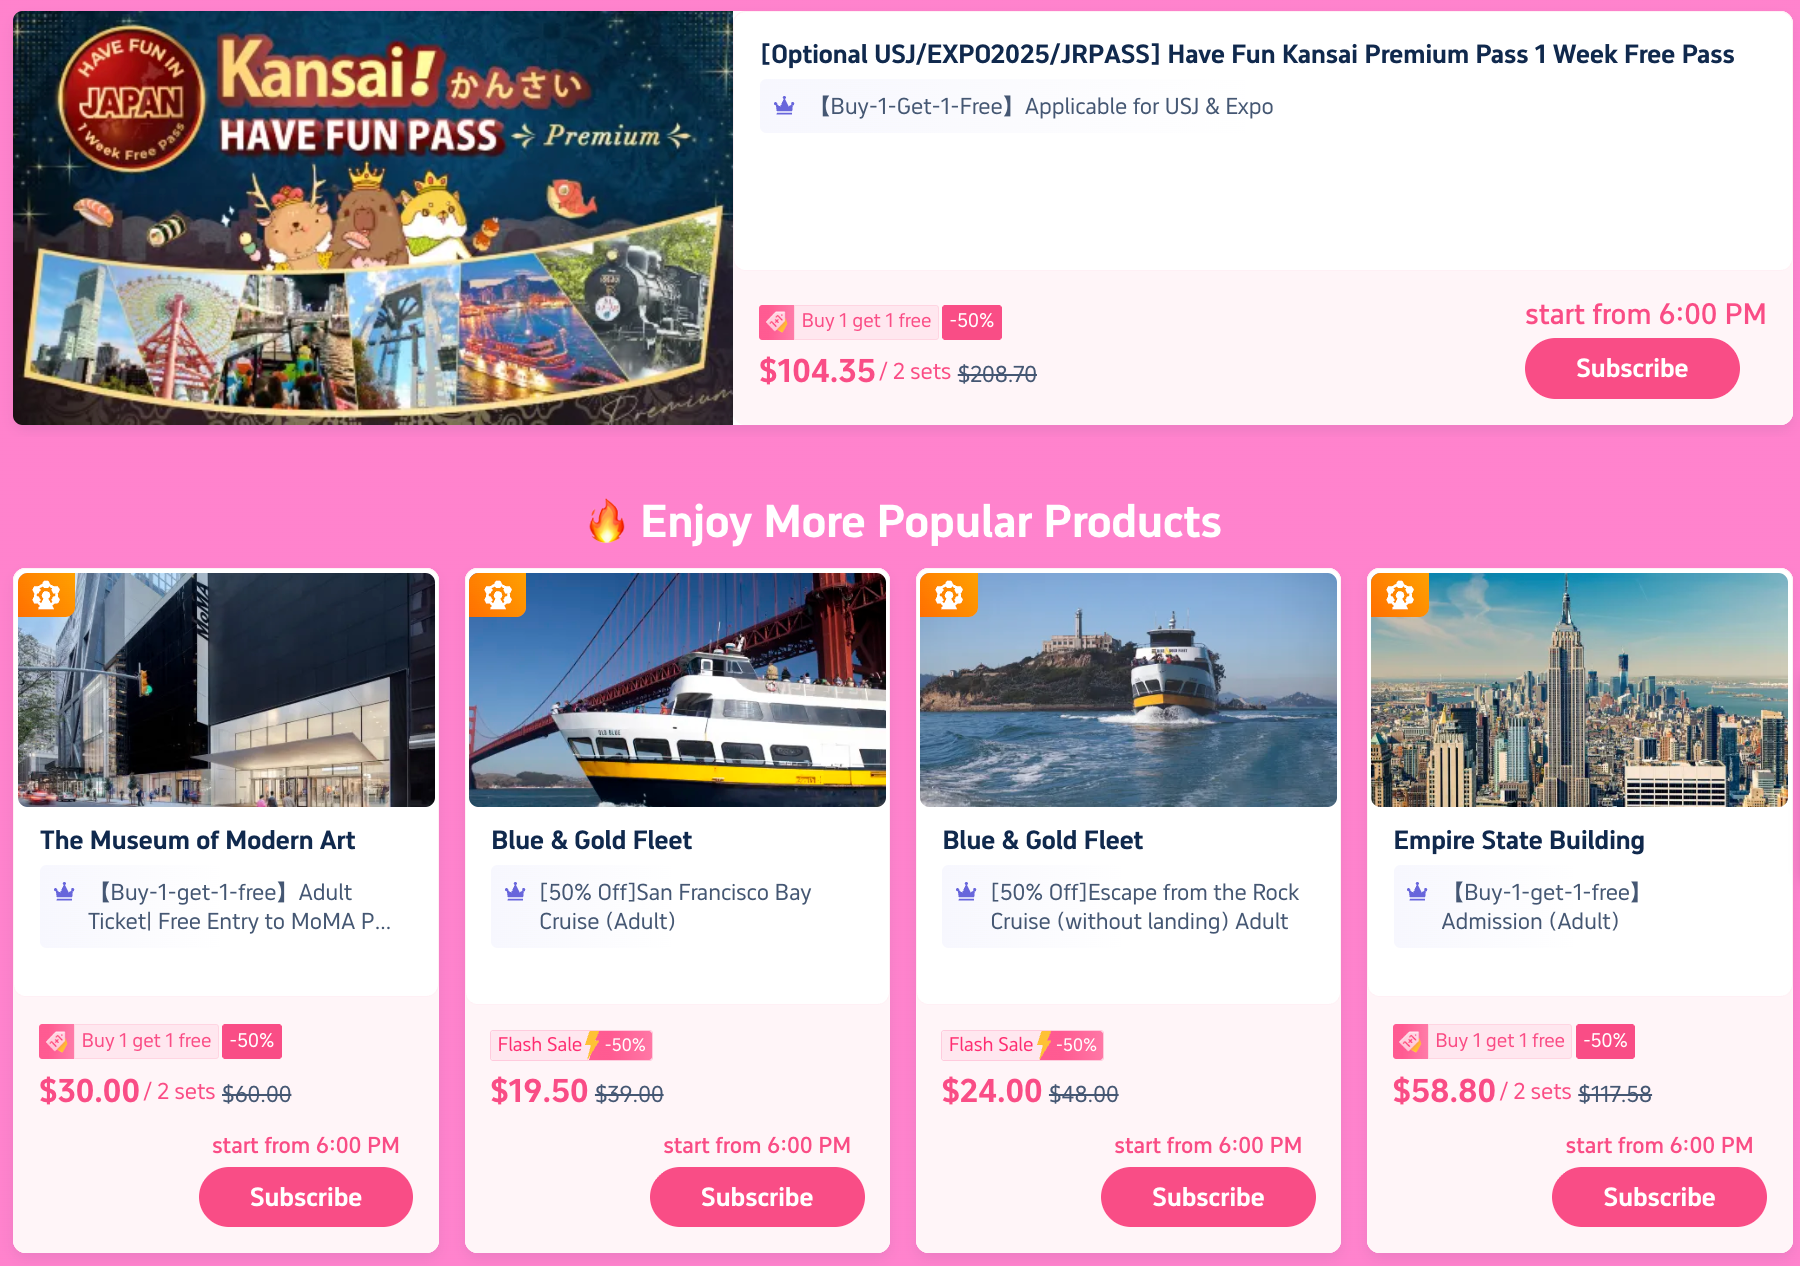Click coupon tag icon on MoMA price badge
1800x1266 pixels.
(x=57, y=1041)
